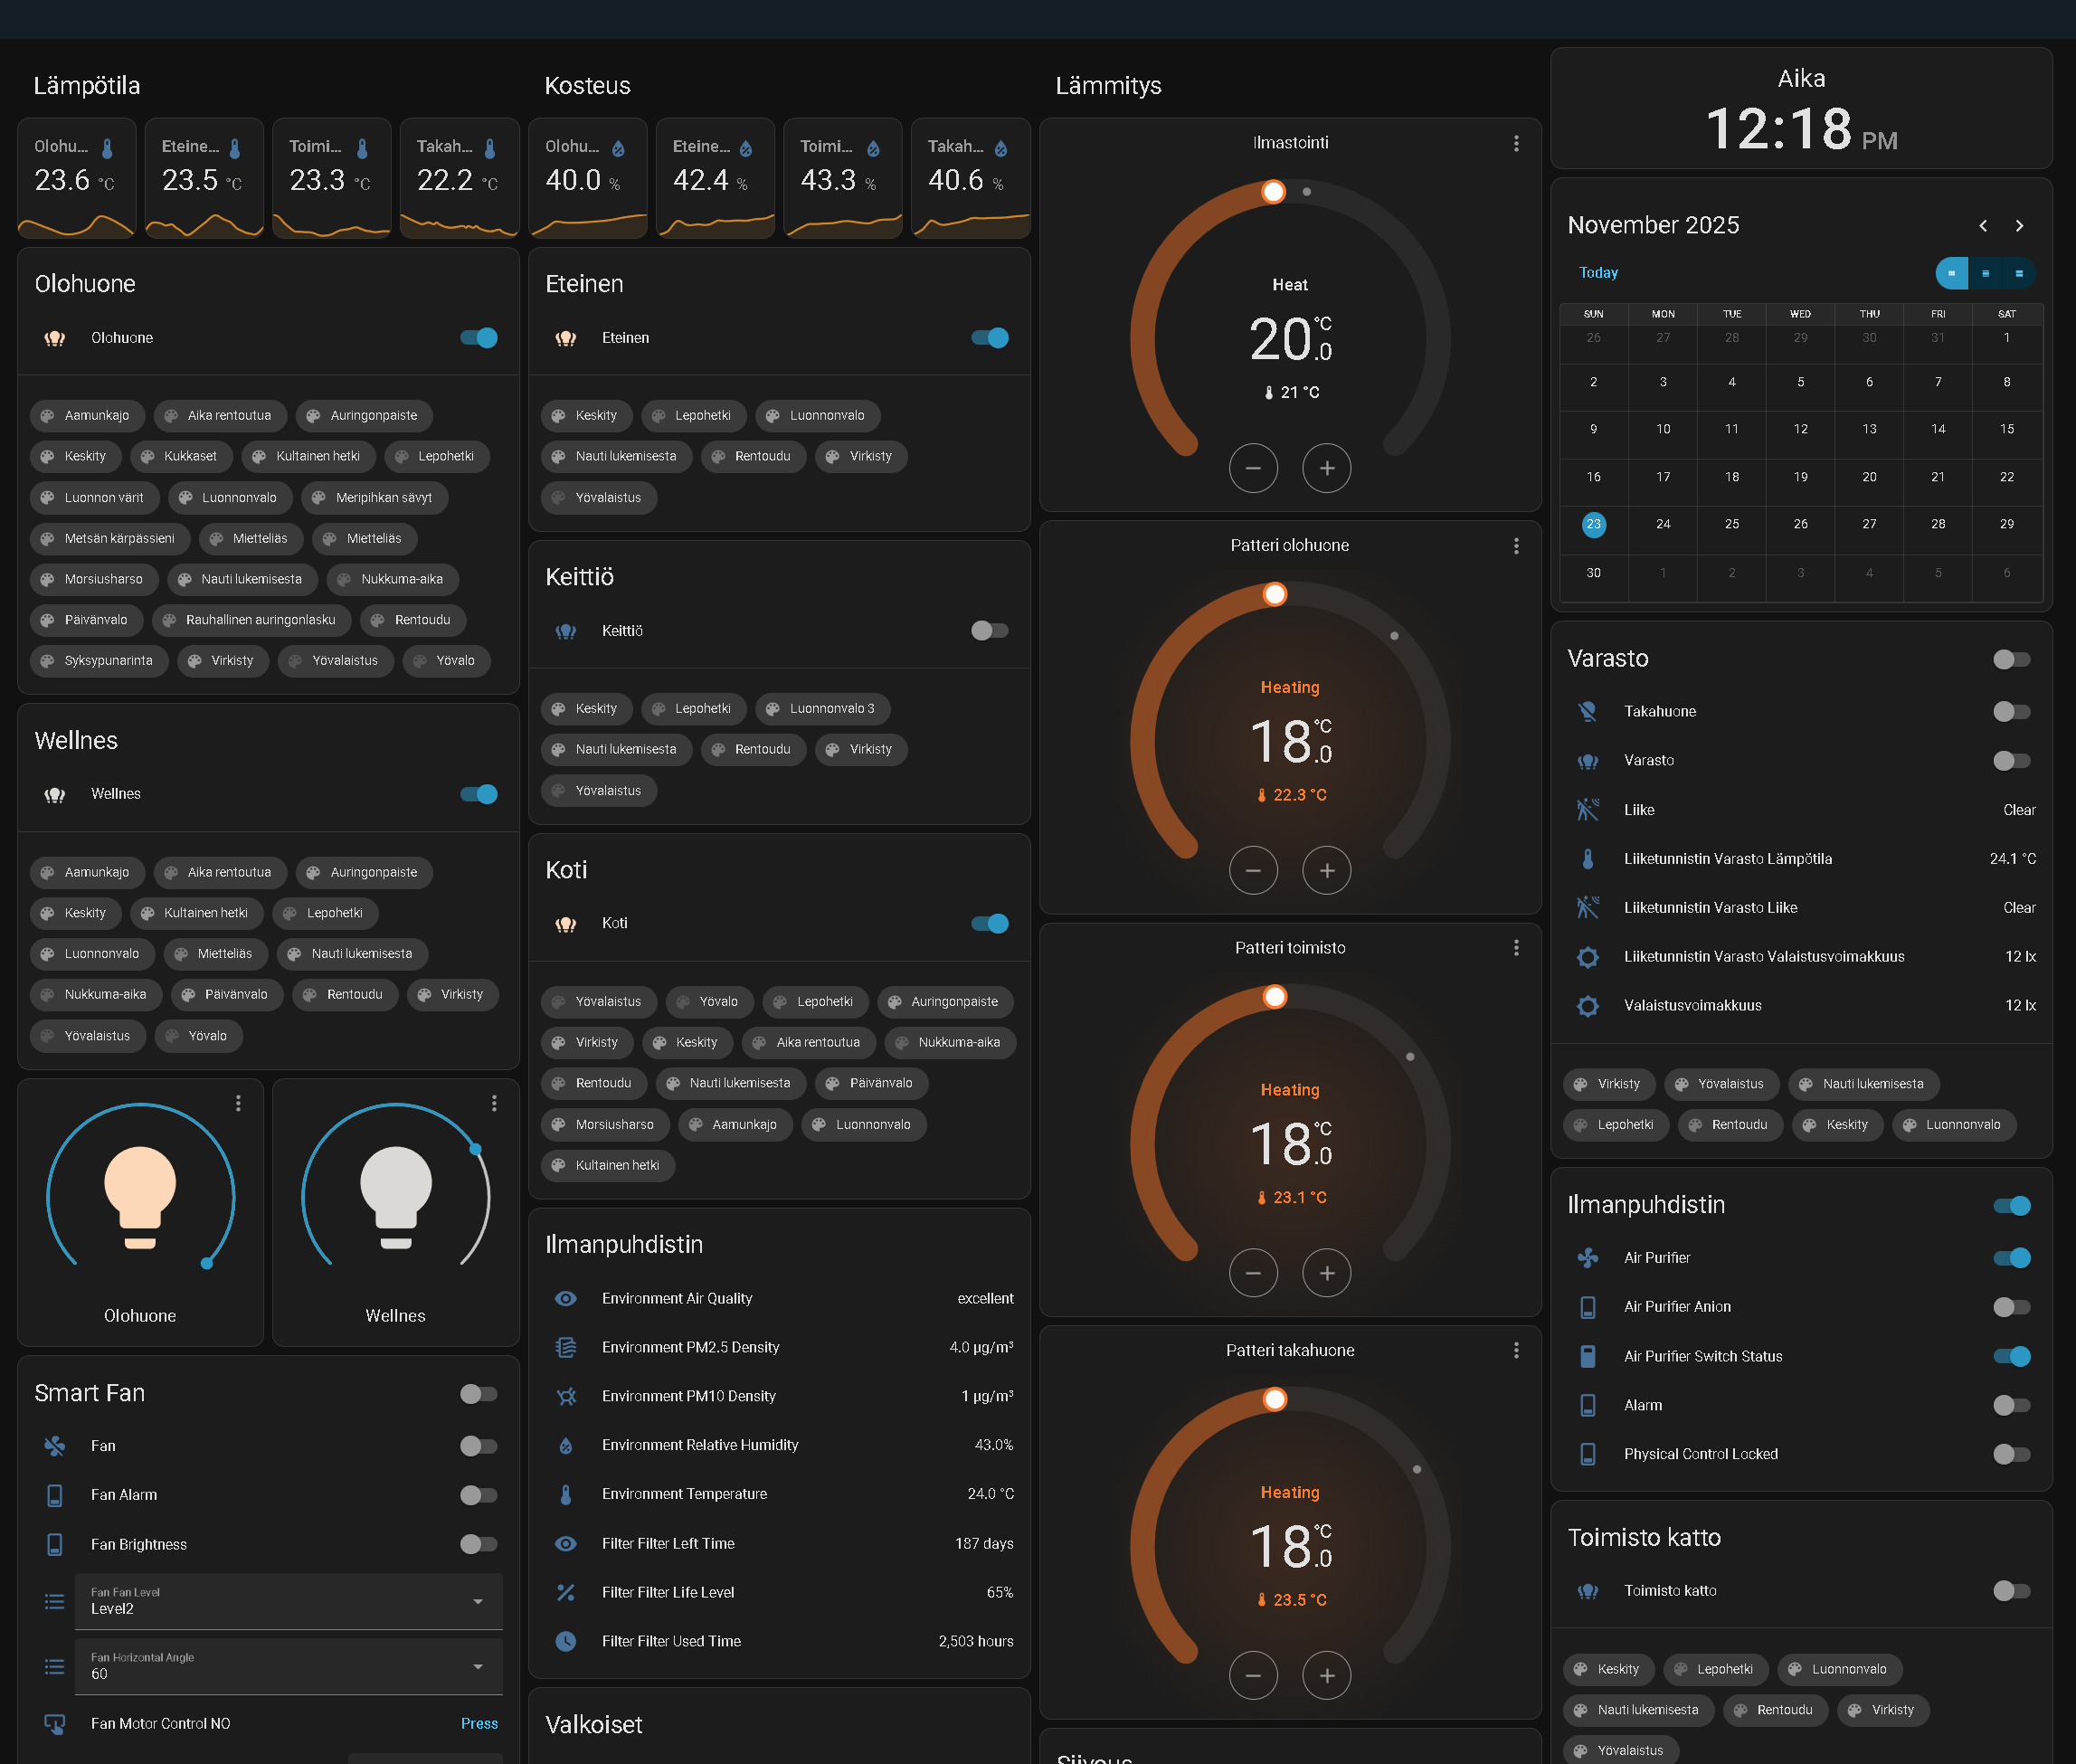Open Ilmastointi thermostat three-dot menu
The image size is (2076, 1764).
pos(1516,143)
